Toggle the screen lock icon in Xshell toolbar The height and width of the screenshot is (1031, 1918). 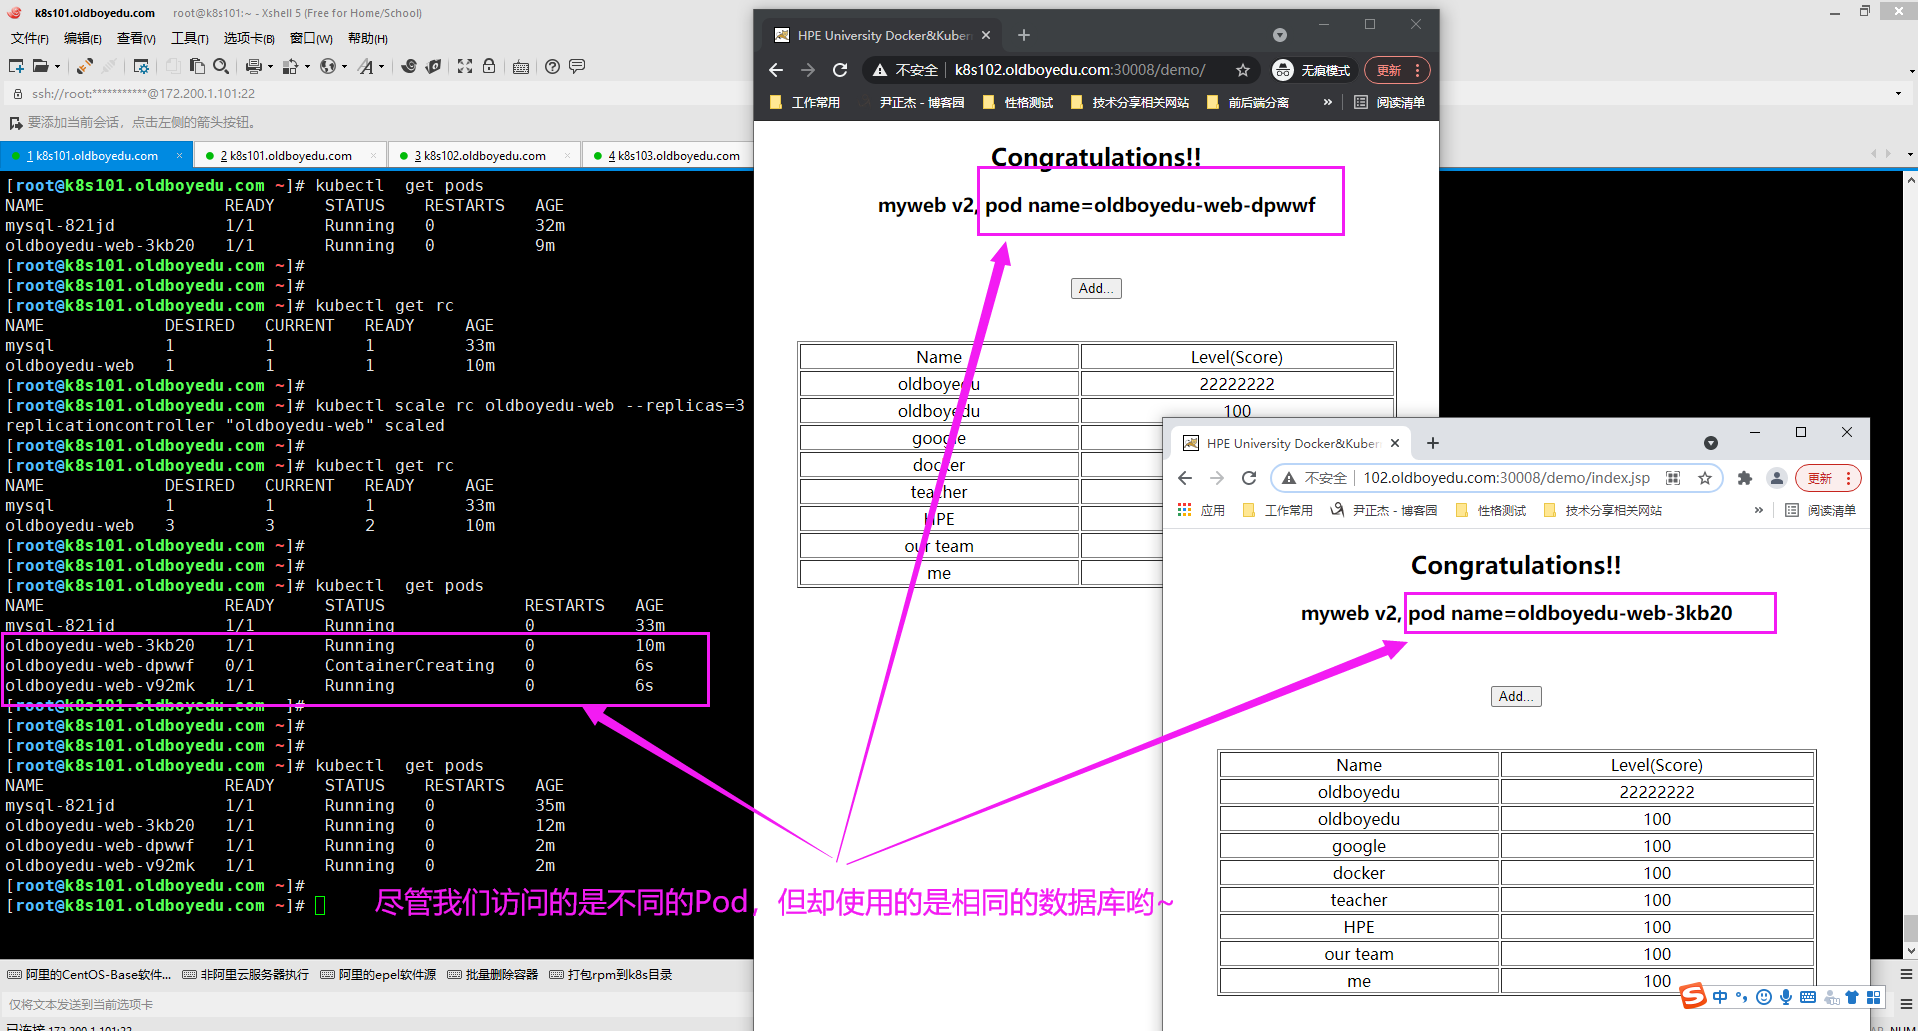click(x=489, y=66)
